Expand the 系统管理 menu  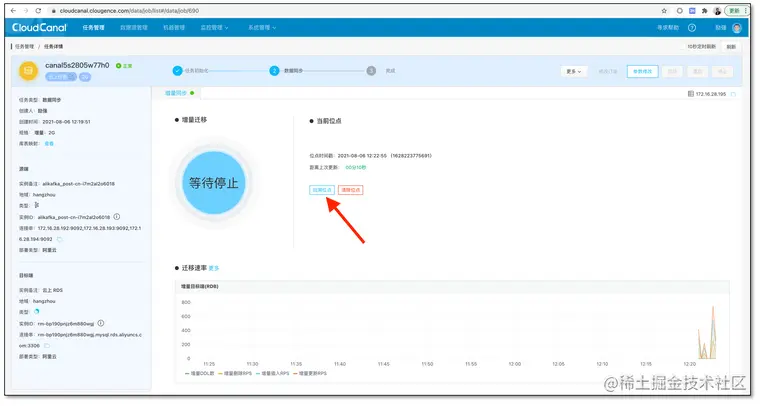[262, 28]
